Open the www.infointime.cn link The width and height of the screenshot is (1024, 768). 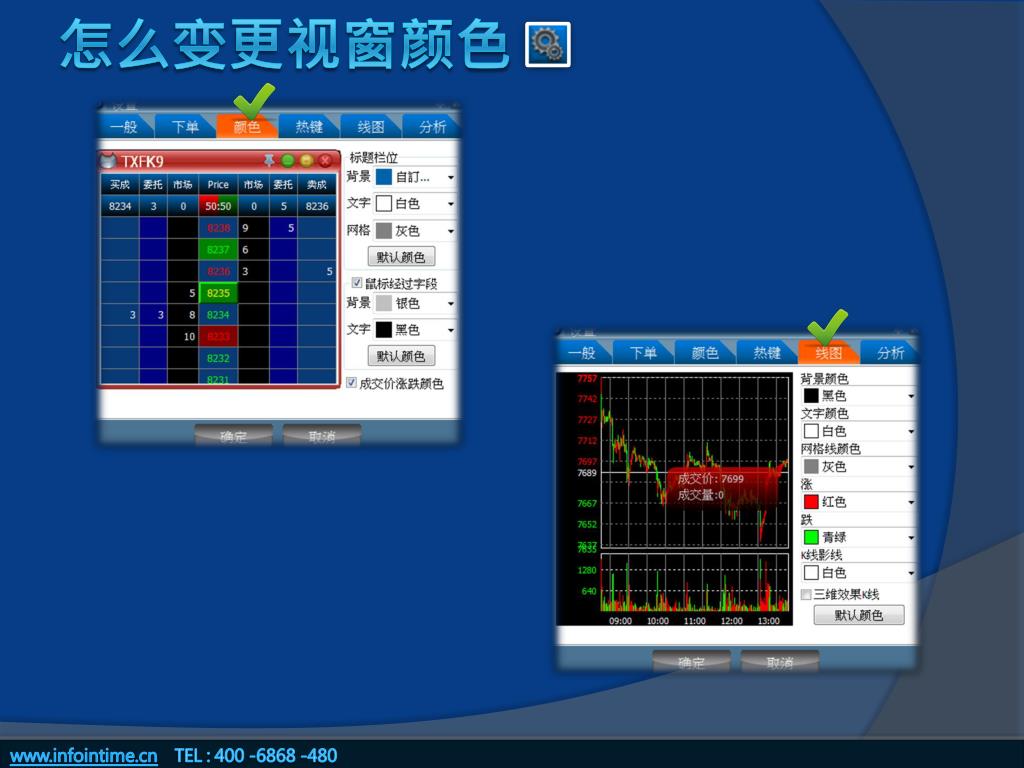[x=84, y=756]
